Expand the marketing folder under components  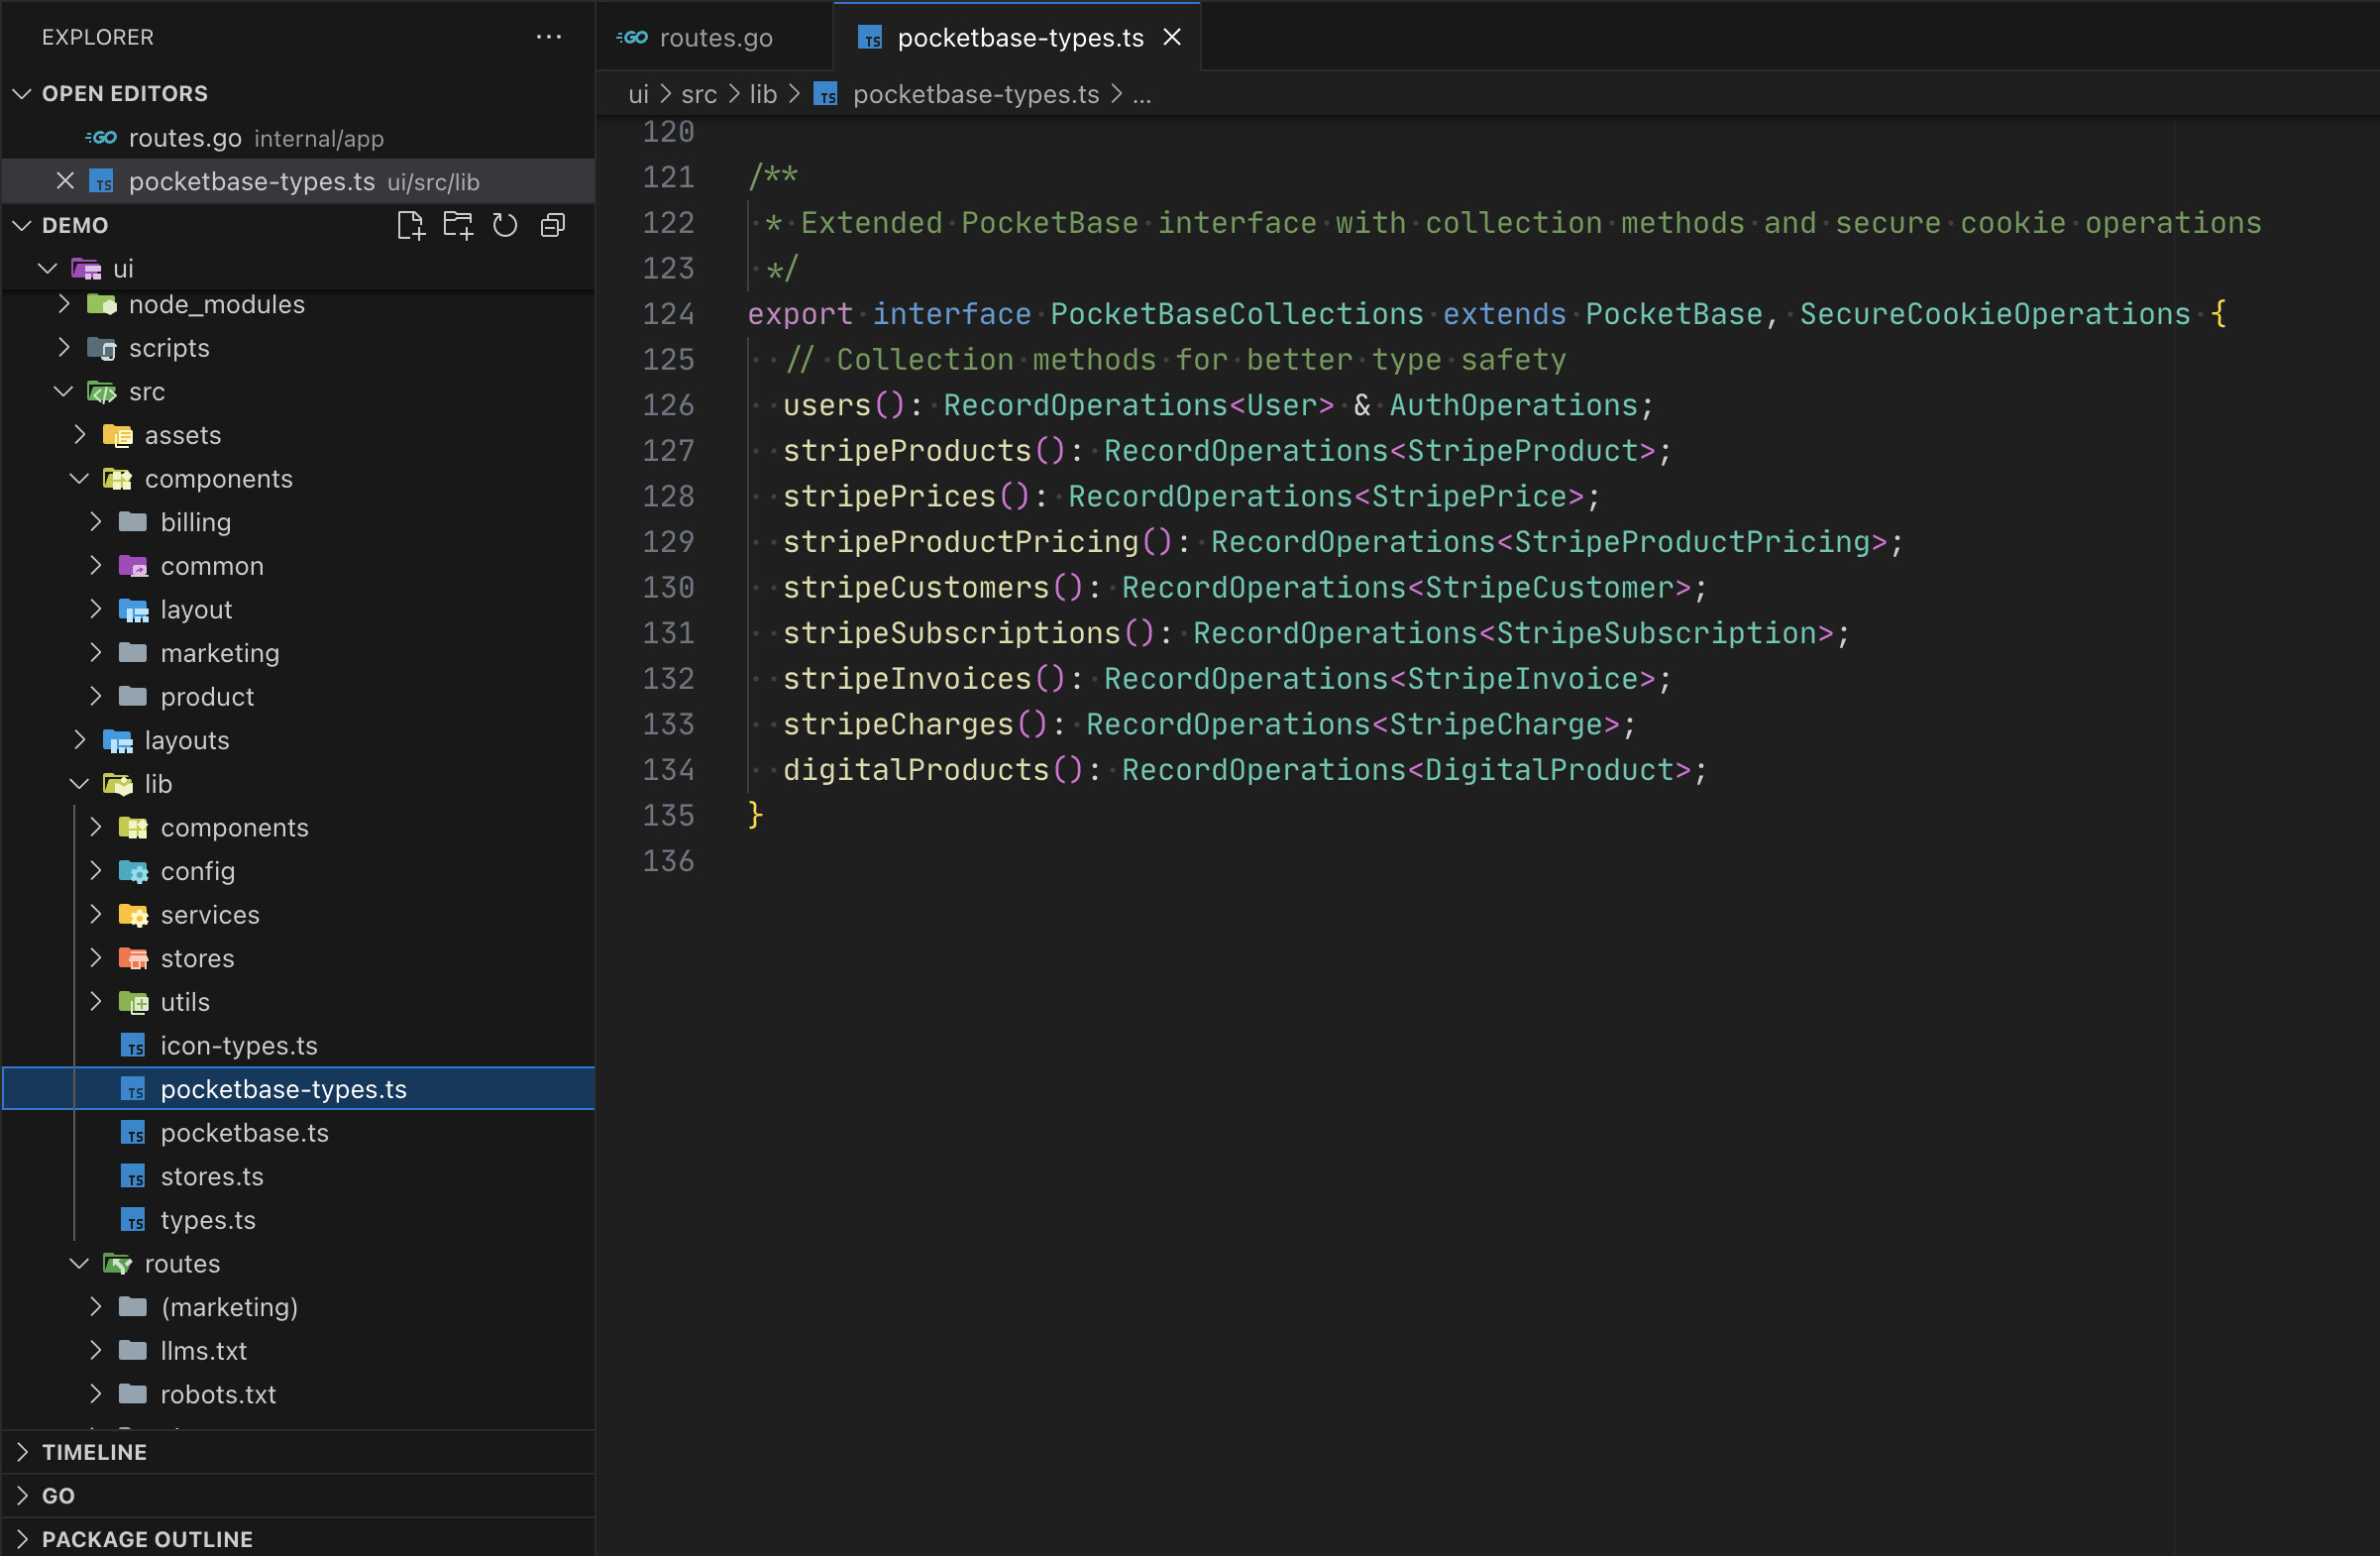coord(96,653)
